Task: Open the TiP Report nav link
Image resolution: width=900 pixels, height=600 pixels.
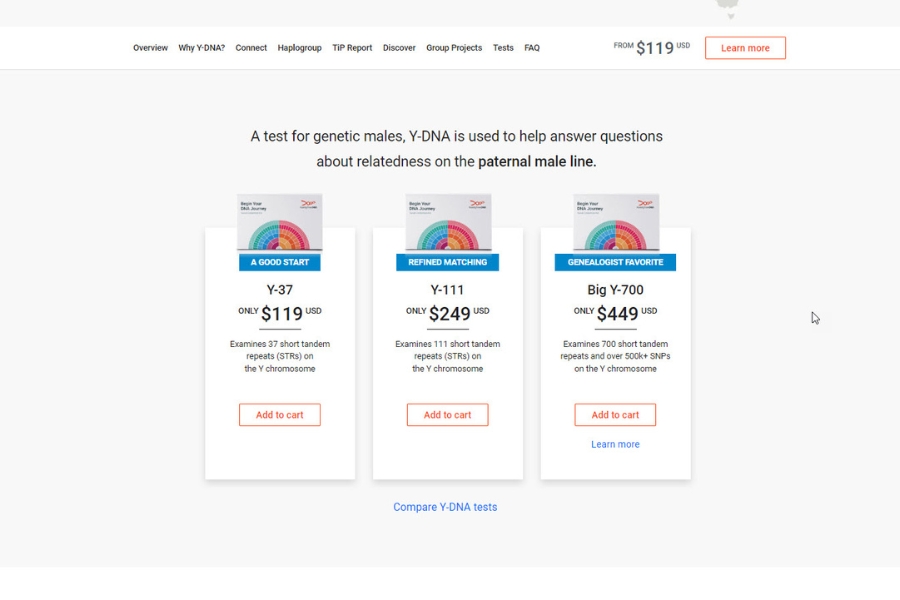Action: (x=352, y=48)
